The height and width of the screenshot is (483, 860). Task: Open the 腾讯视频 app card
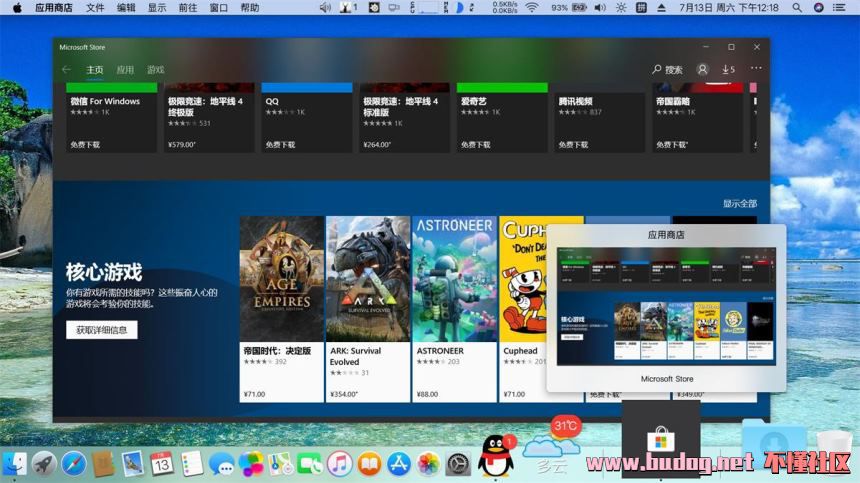[x=599, y=118]
